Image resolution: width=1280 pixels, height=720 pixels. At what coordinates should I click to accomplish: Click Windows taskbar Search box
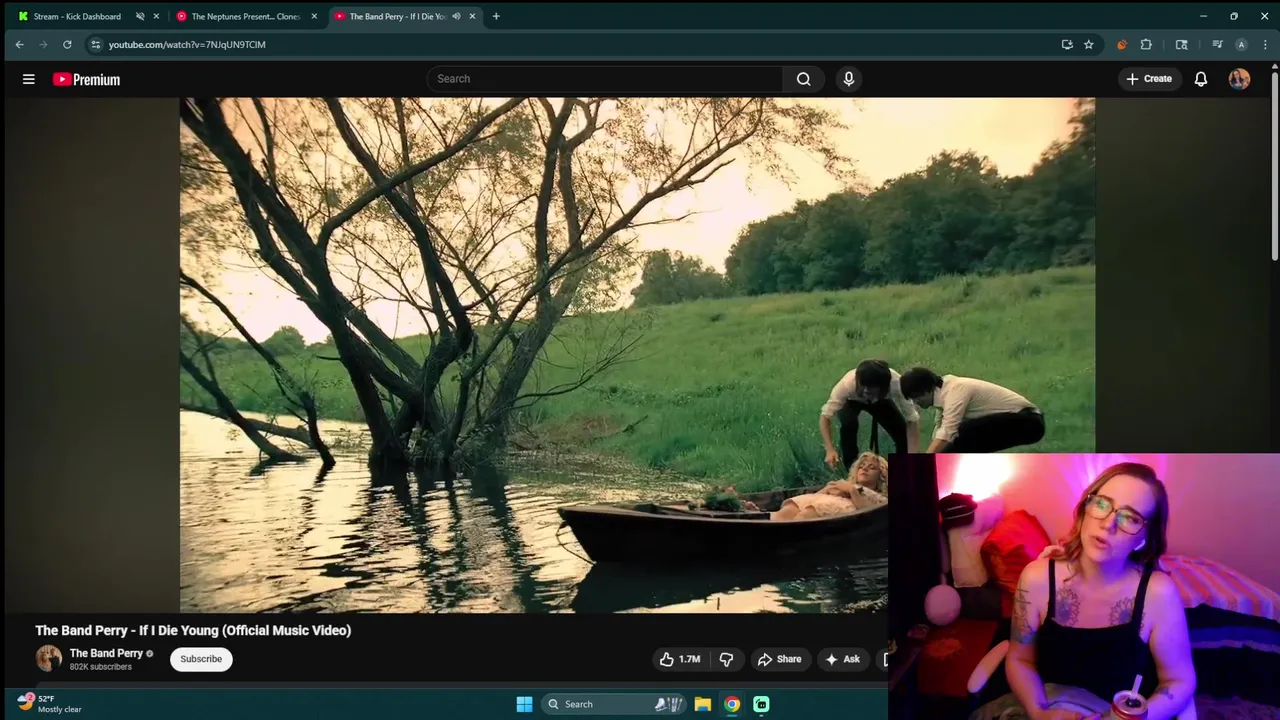[612, 704]
